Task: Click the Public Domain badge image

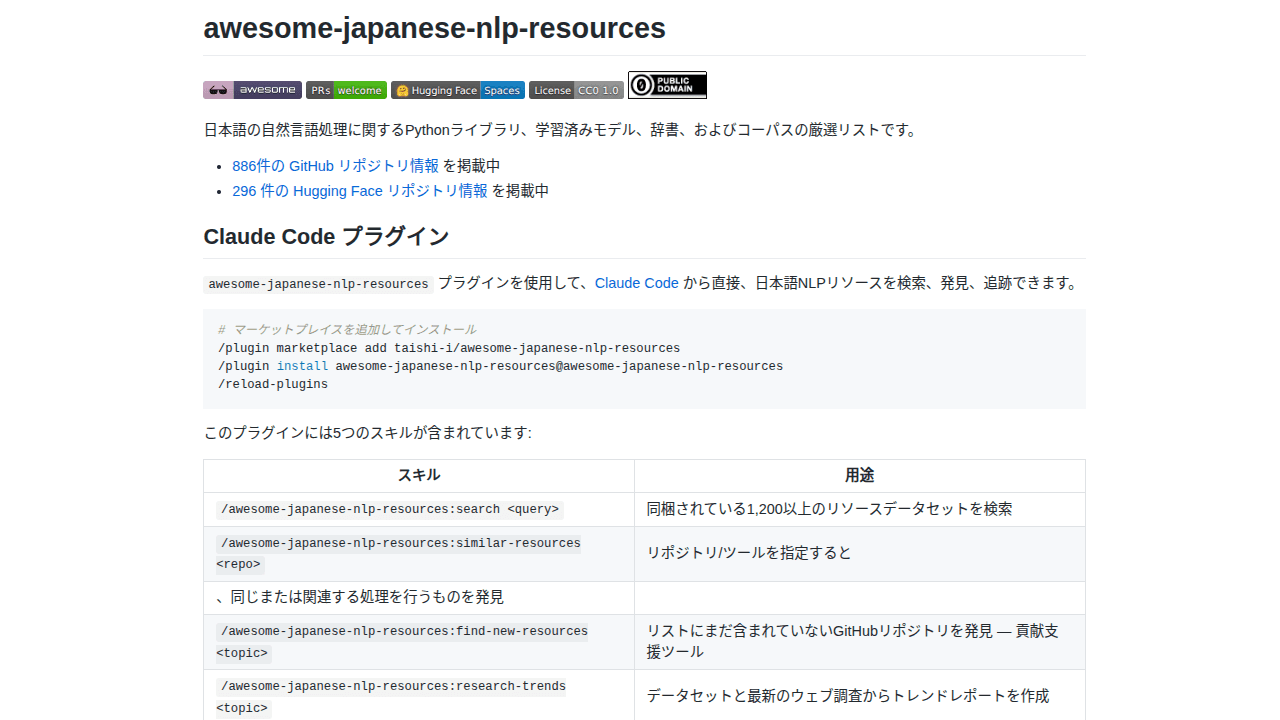Action: [667, 85]
